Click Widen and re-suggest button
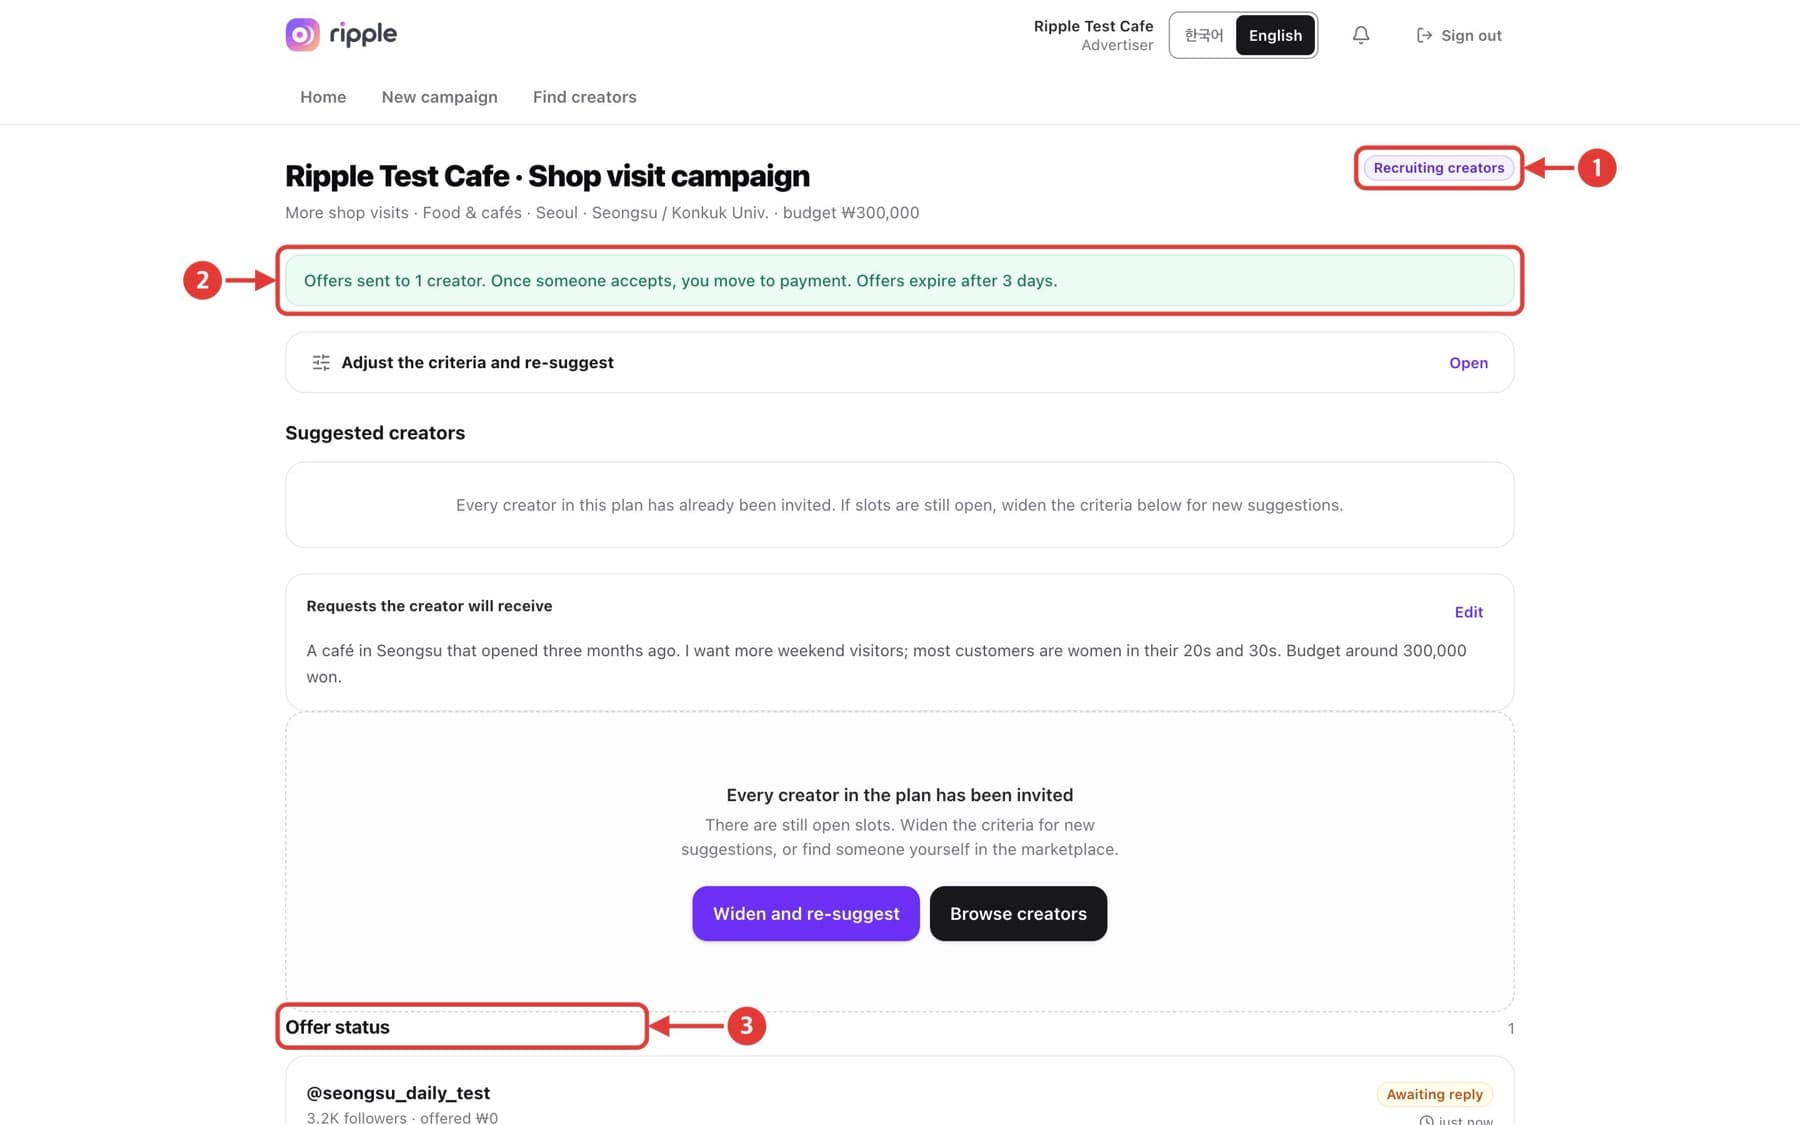 click(806, 913)
